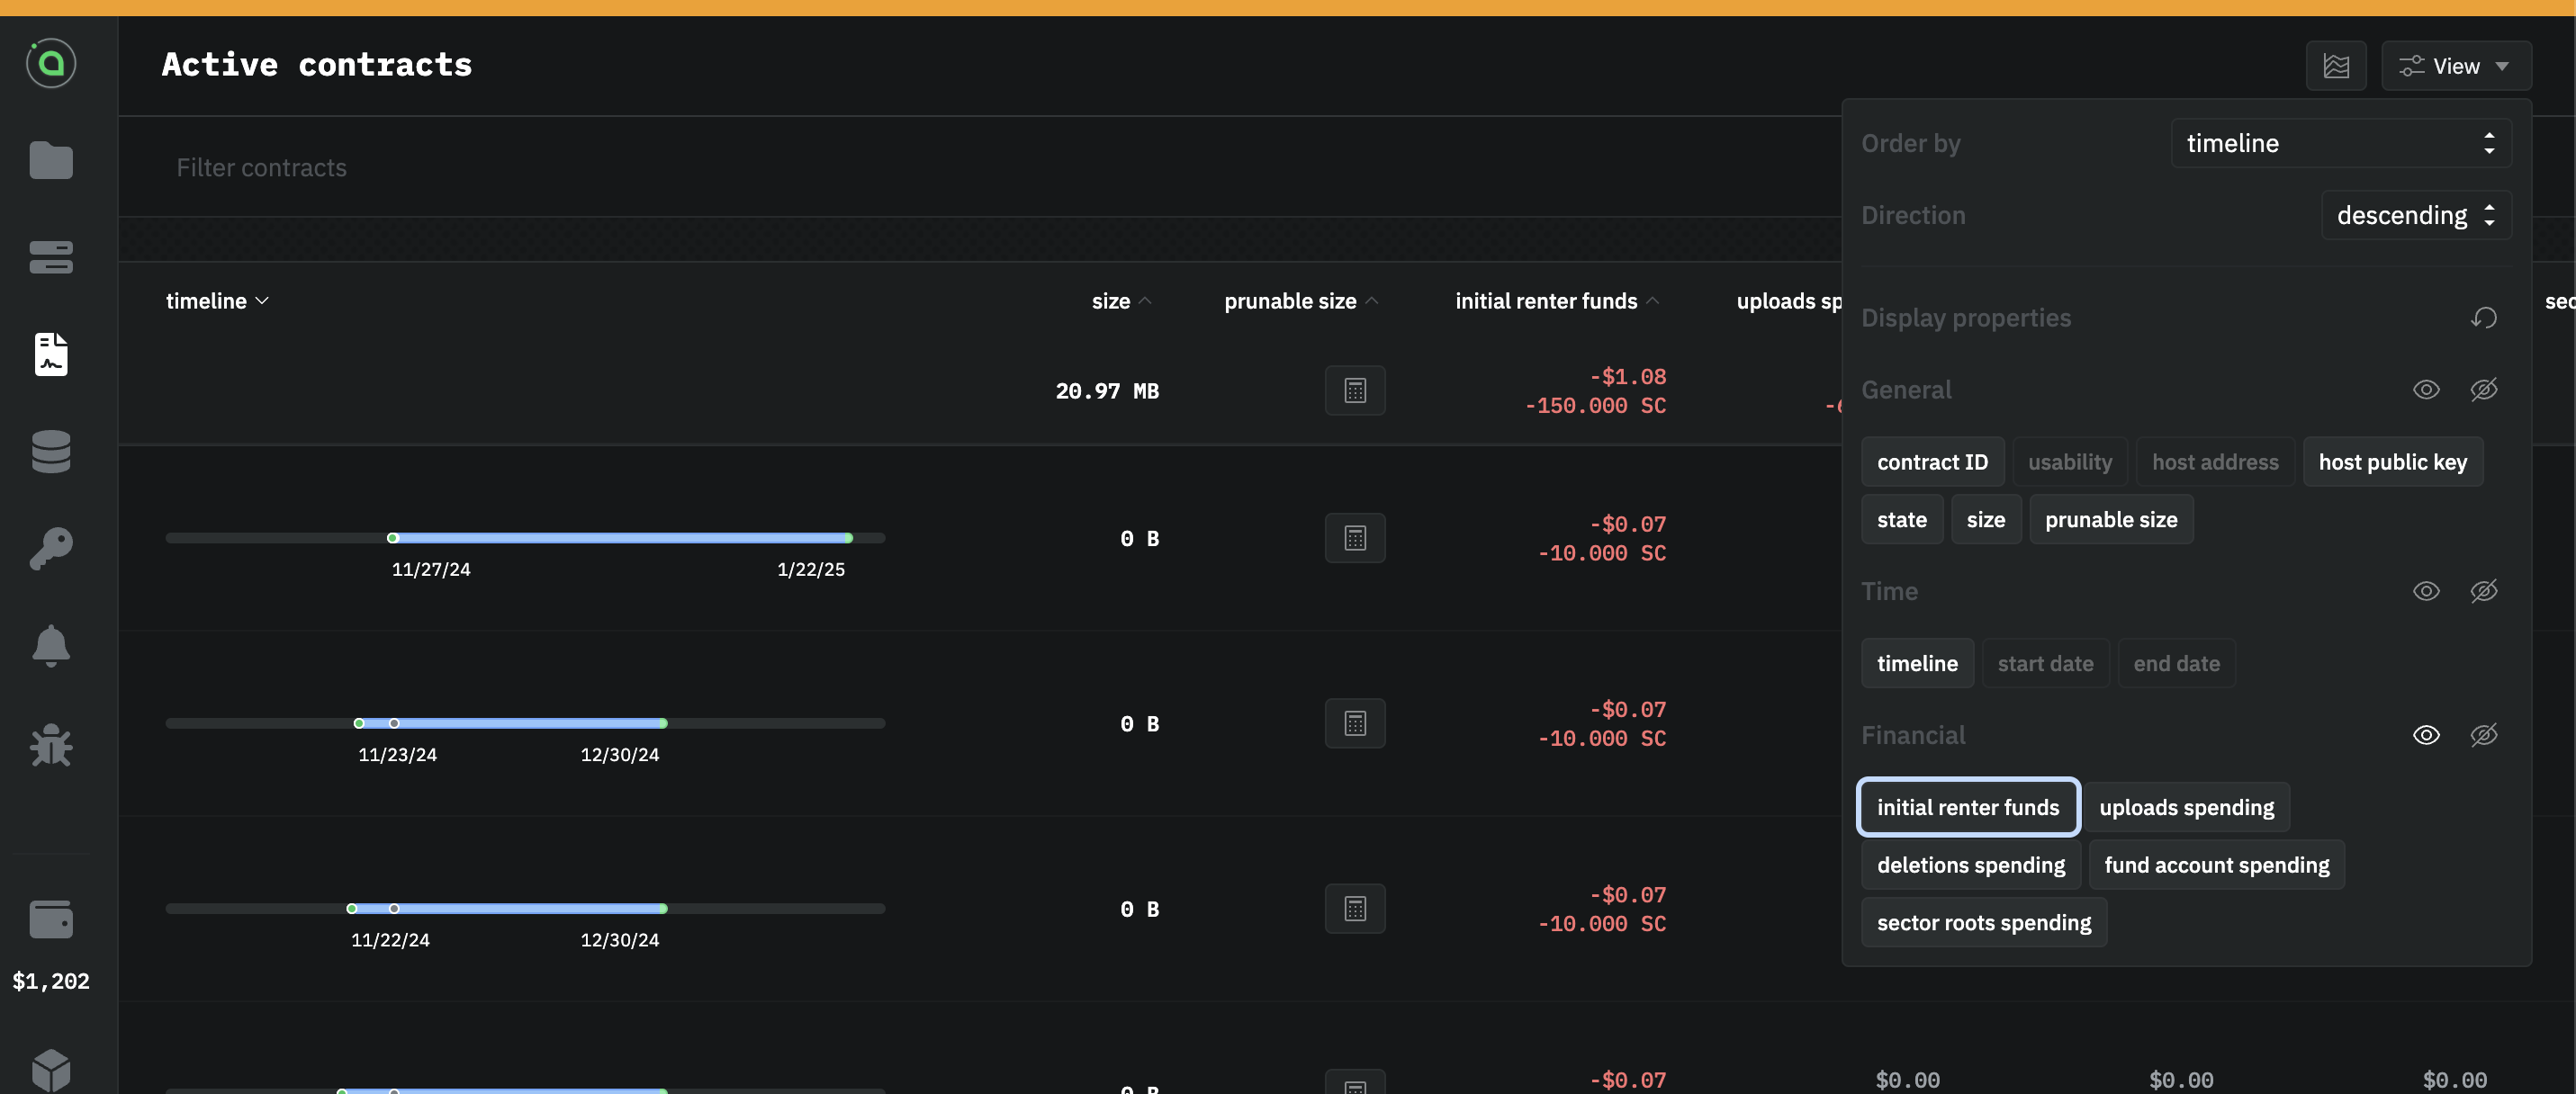The height and width of the screenshot is (1094, 2576).
Task: Toggle the initial renter funds chip
Action: 1968,807
